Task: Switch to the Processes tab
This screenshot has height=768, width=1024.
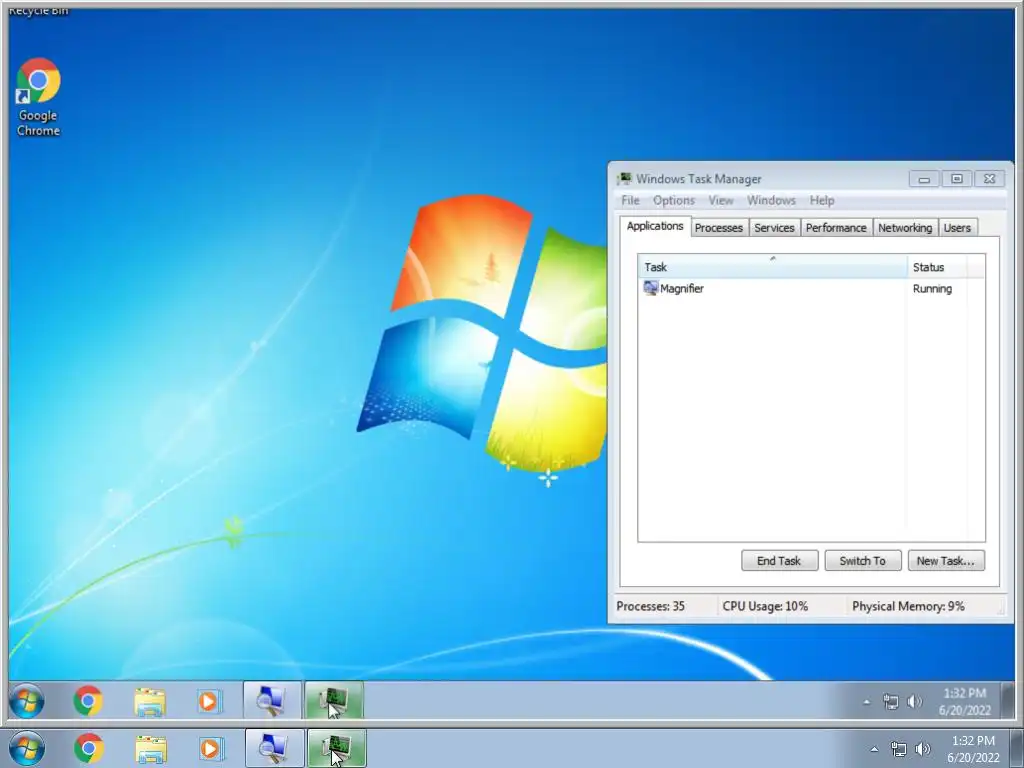Action: click(x=718, y=228)
